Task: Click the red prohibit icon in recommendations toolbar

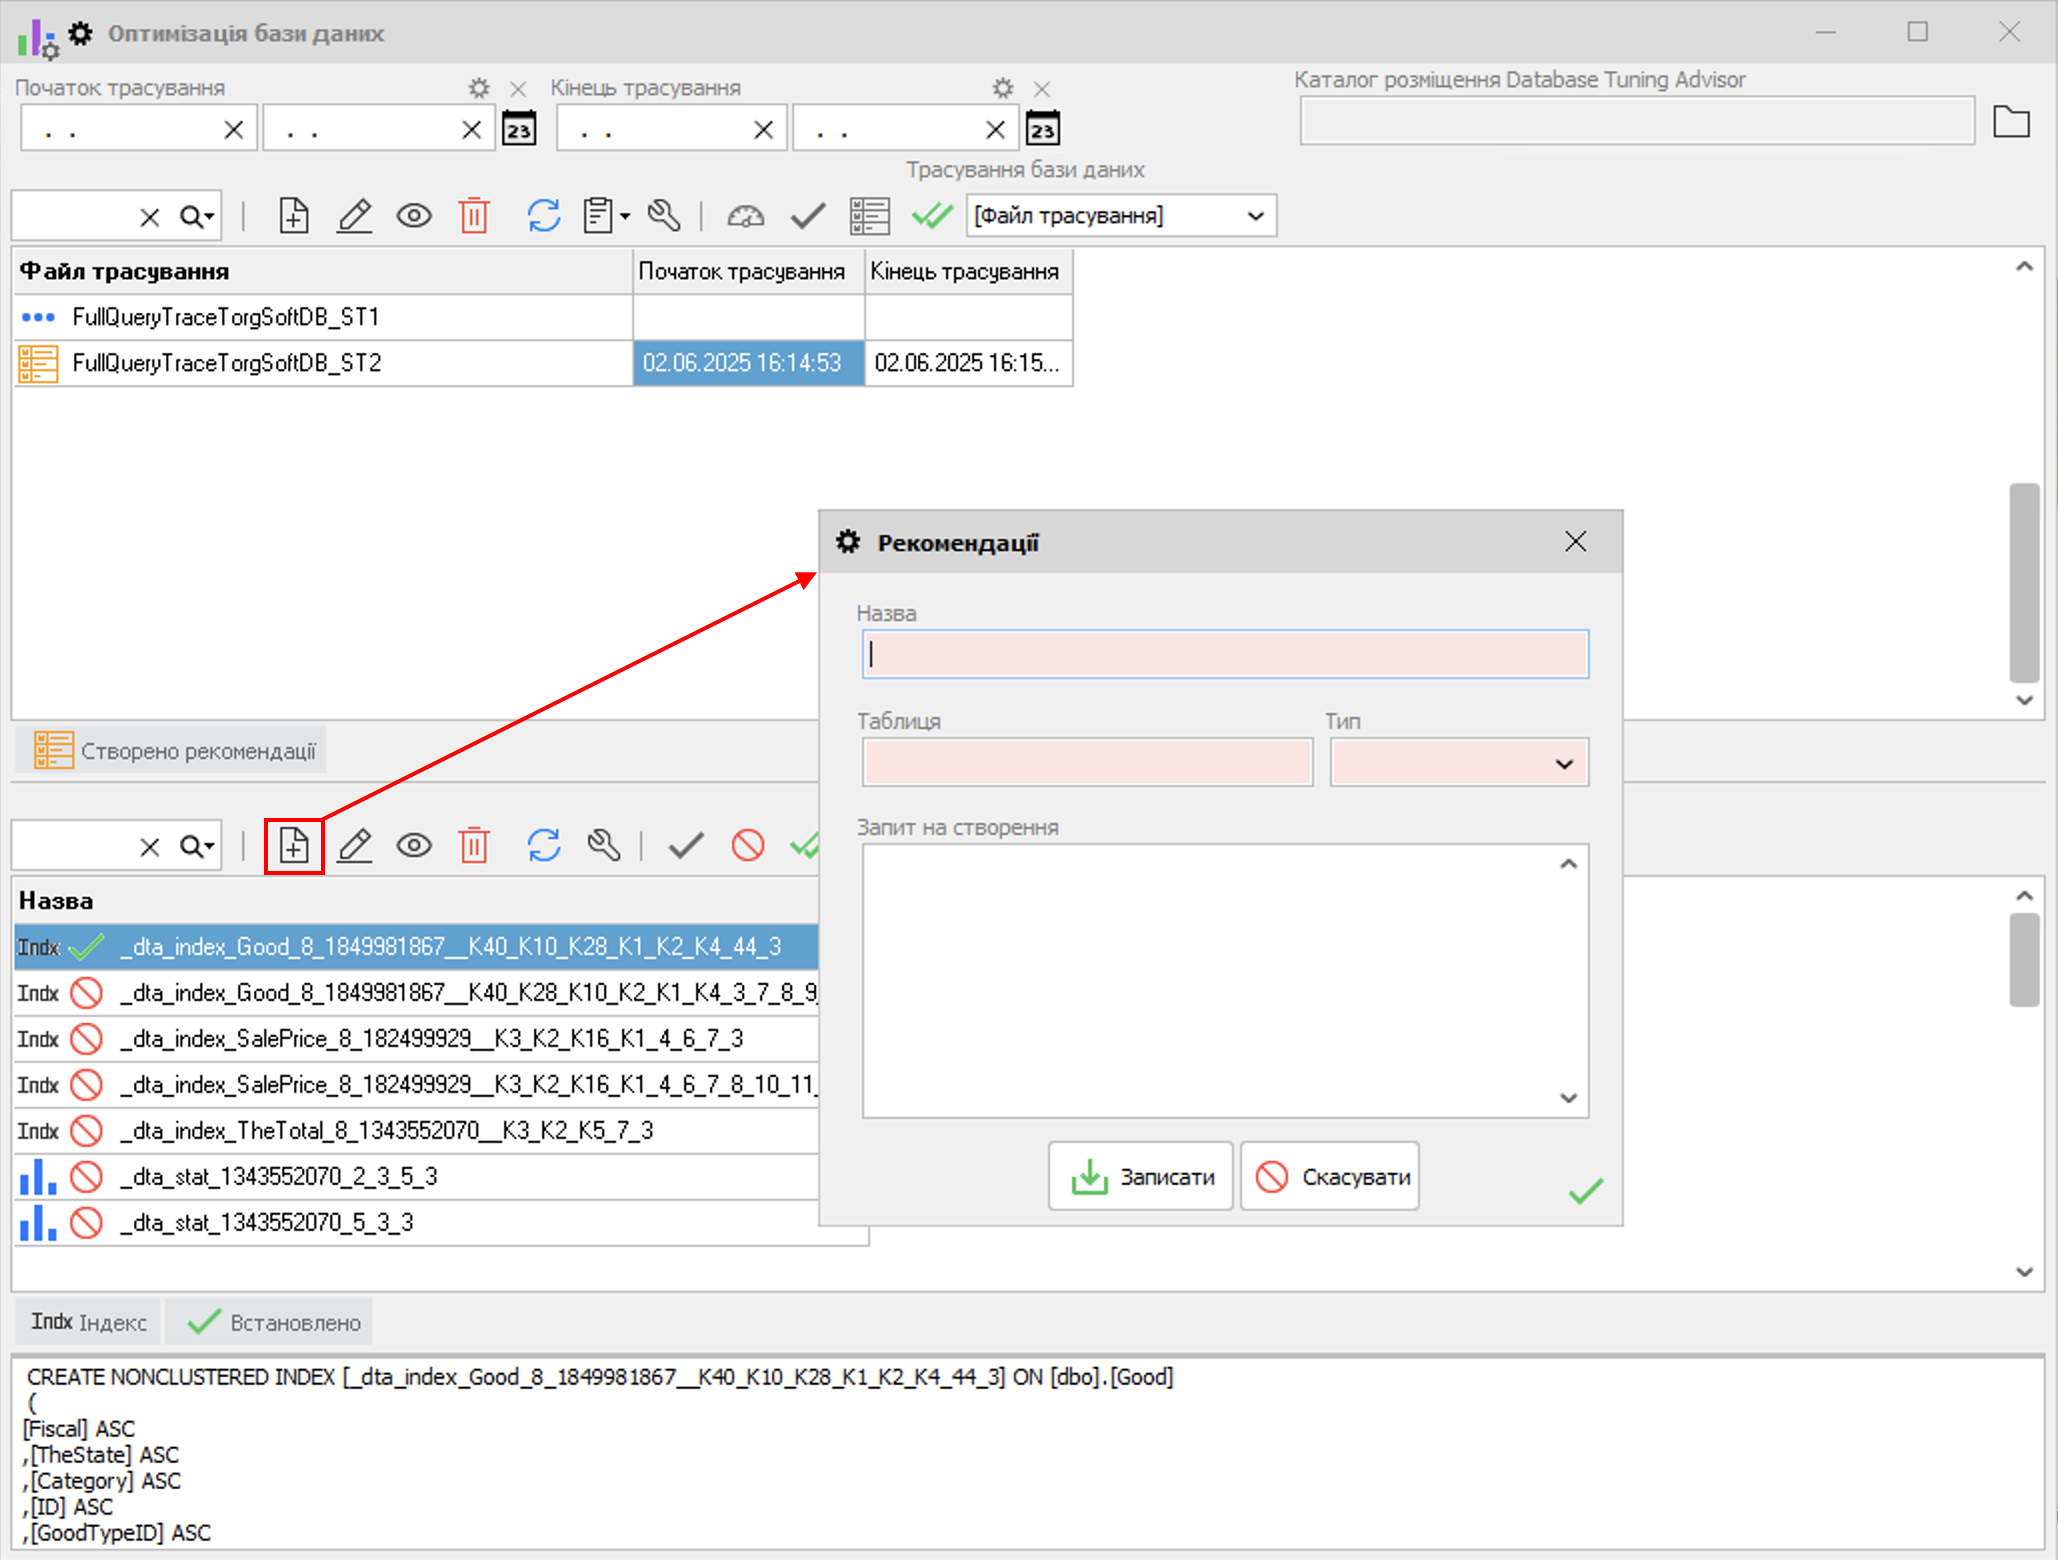Action: pos(747,846)
